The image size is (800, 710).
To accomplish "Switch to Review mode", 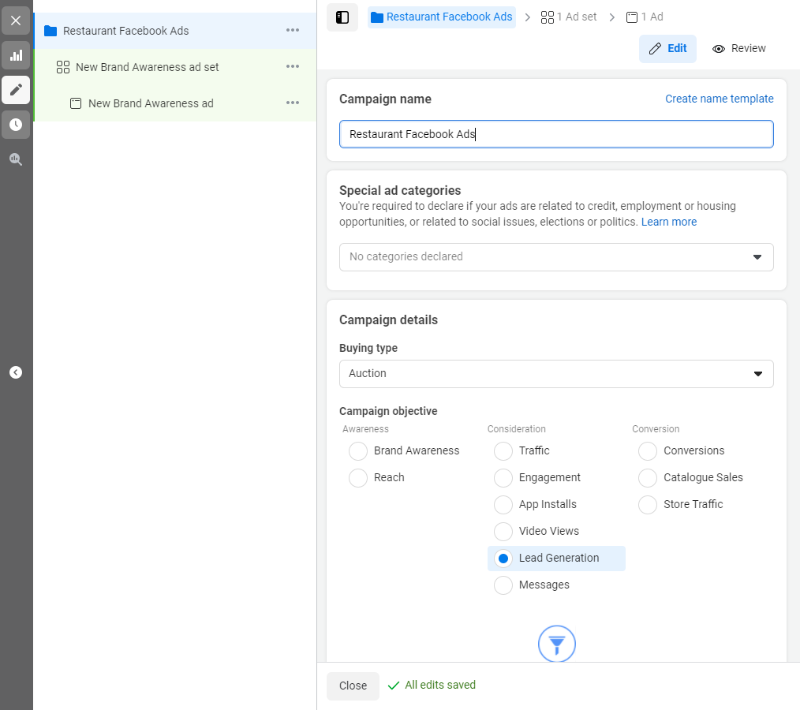I will click(x=739, y=48).
